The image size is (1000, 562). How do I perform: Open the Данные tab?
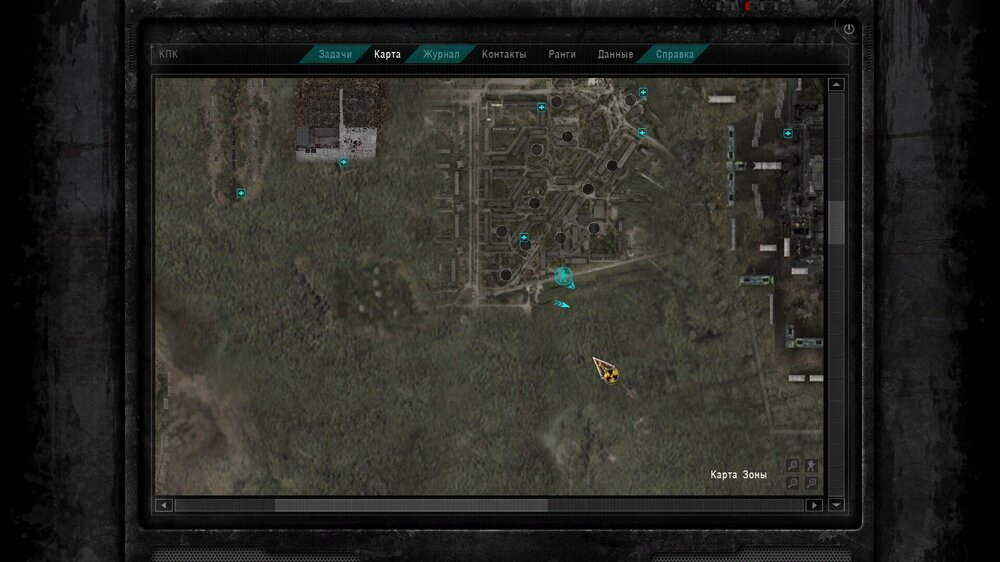coord(615,54)
